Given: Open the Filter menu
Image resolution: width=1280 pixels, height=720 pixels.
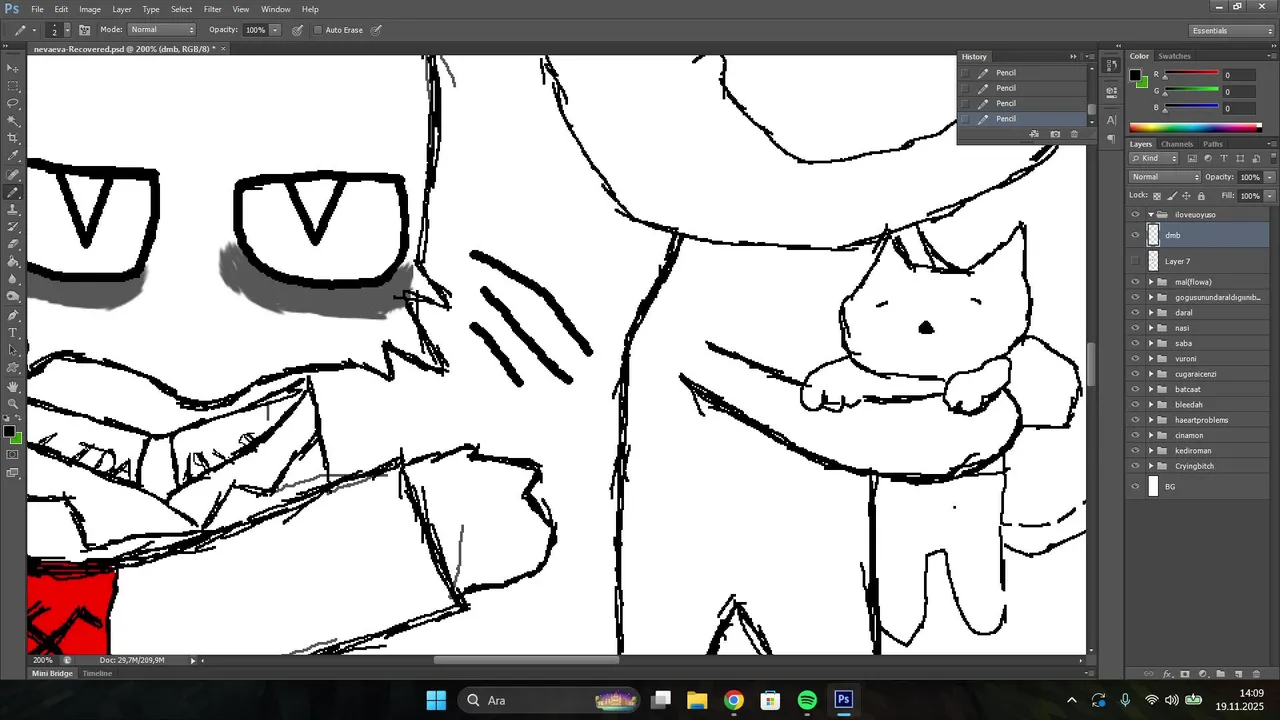Looking at the screenshot, I should [x=213, y=9].
